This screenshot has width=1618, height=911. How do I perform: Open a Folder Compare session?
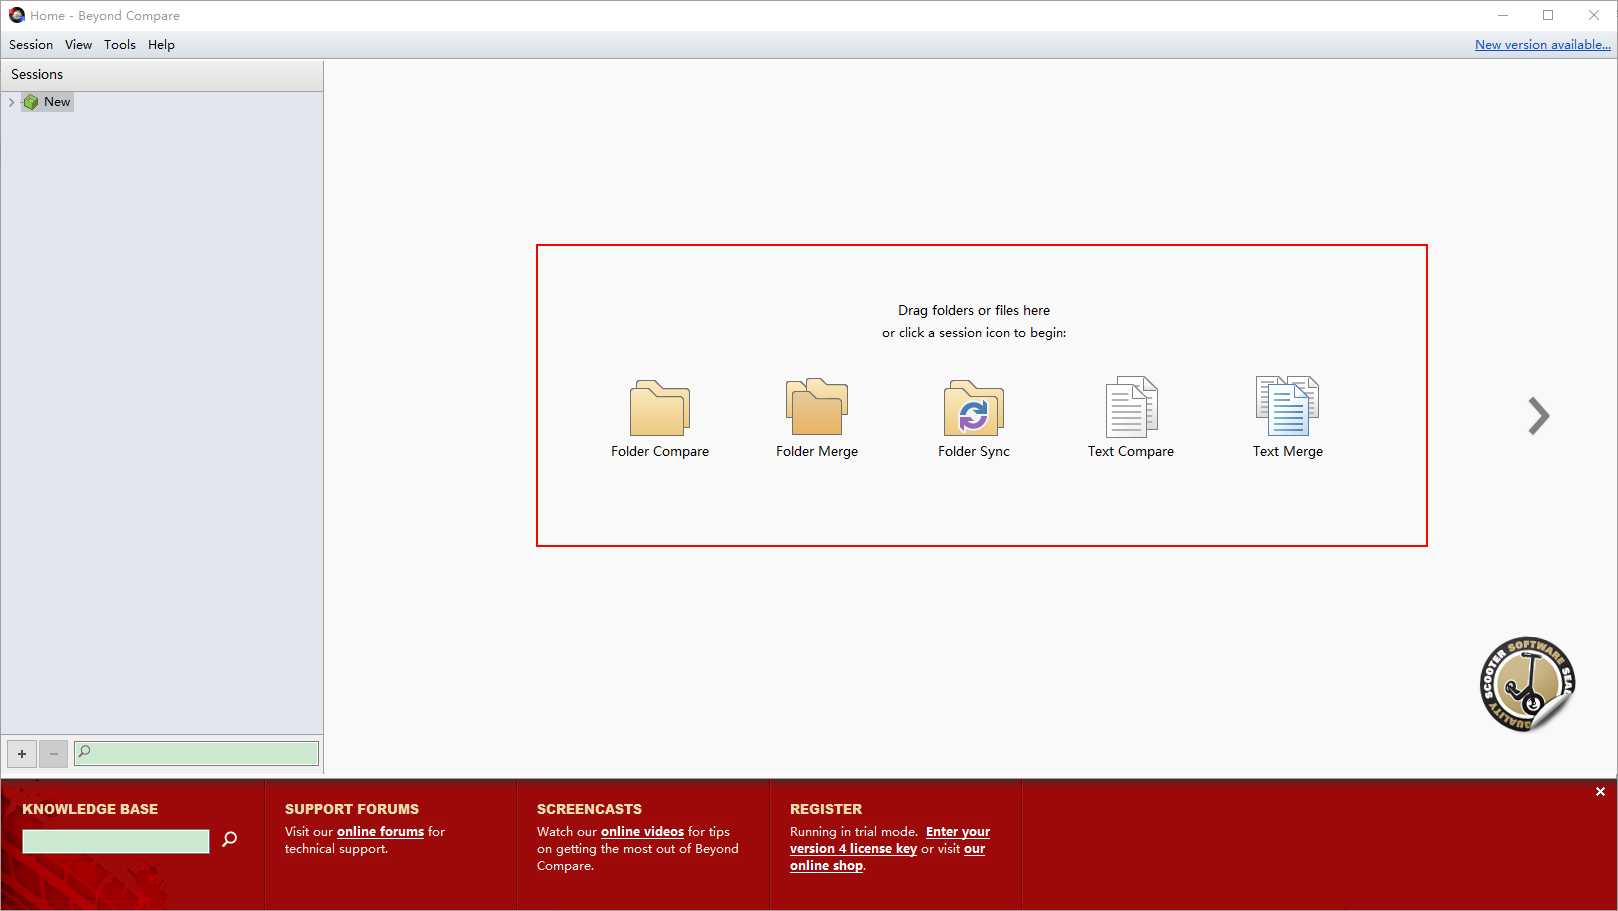coord(660,417)
